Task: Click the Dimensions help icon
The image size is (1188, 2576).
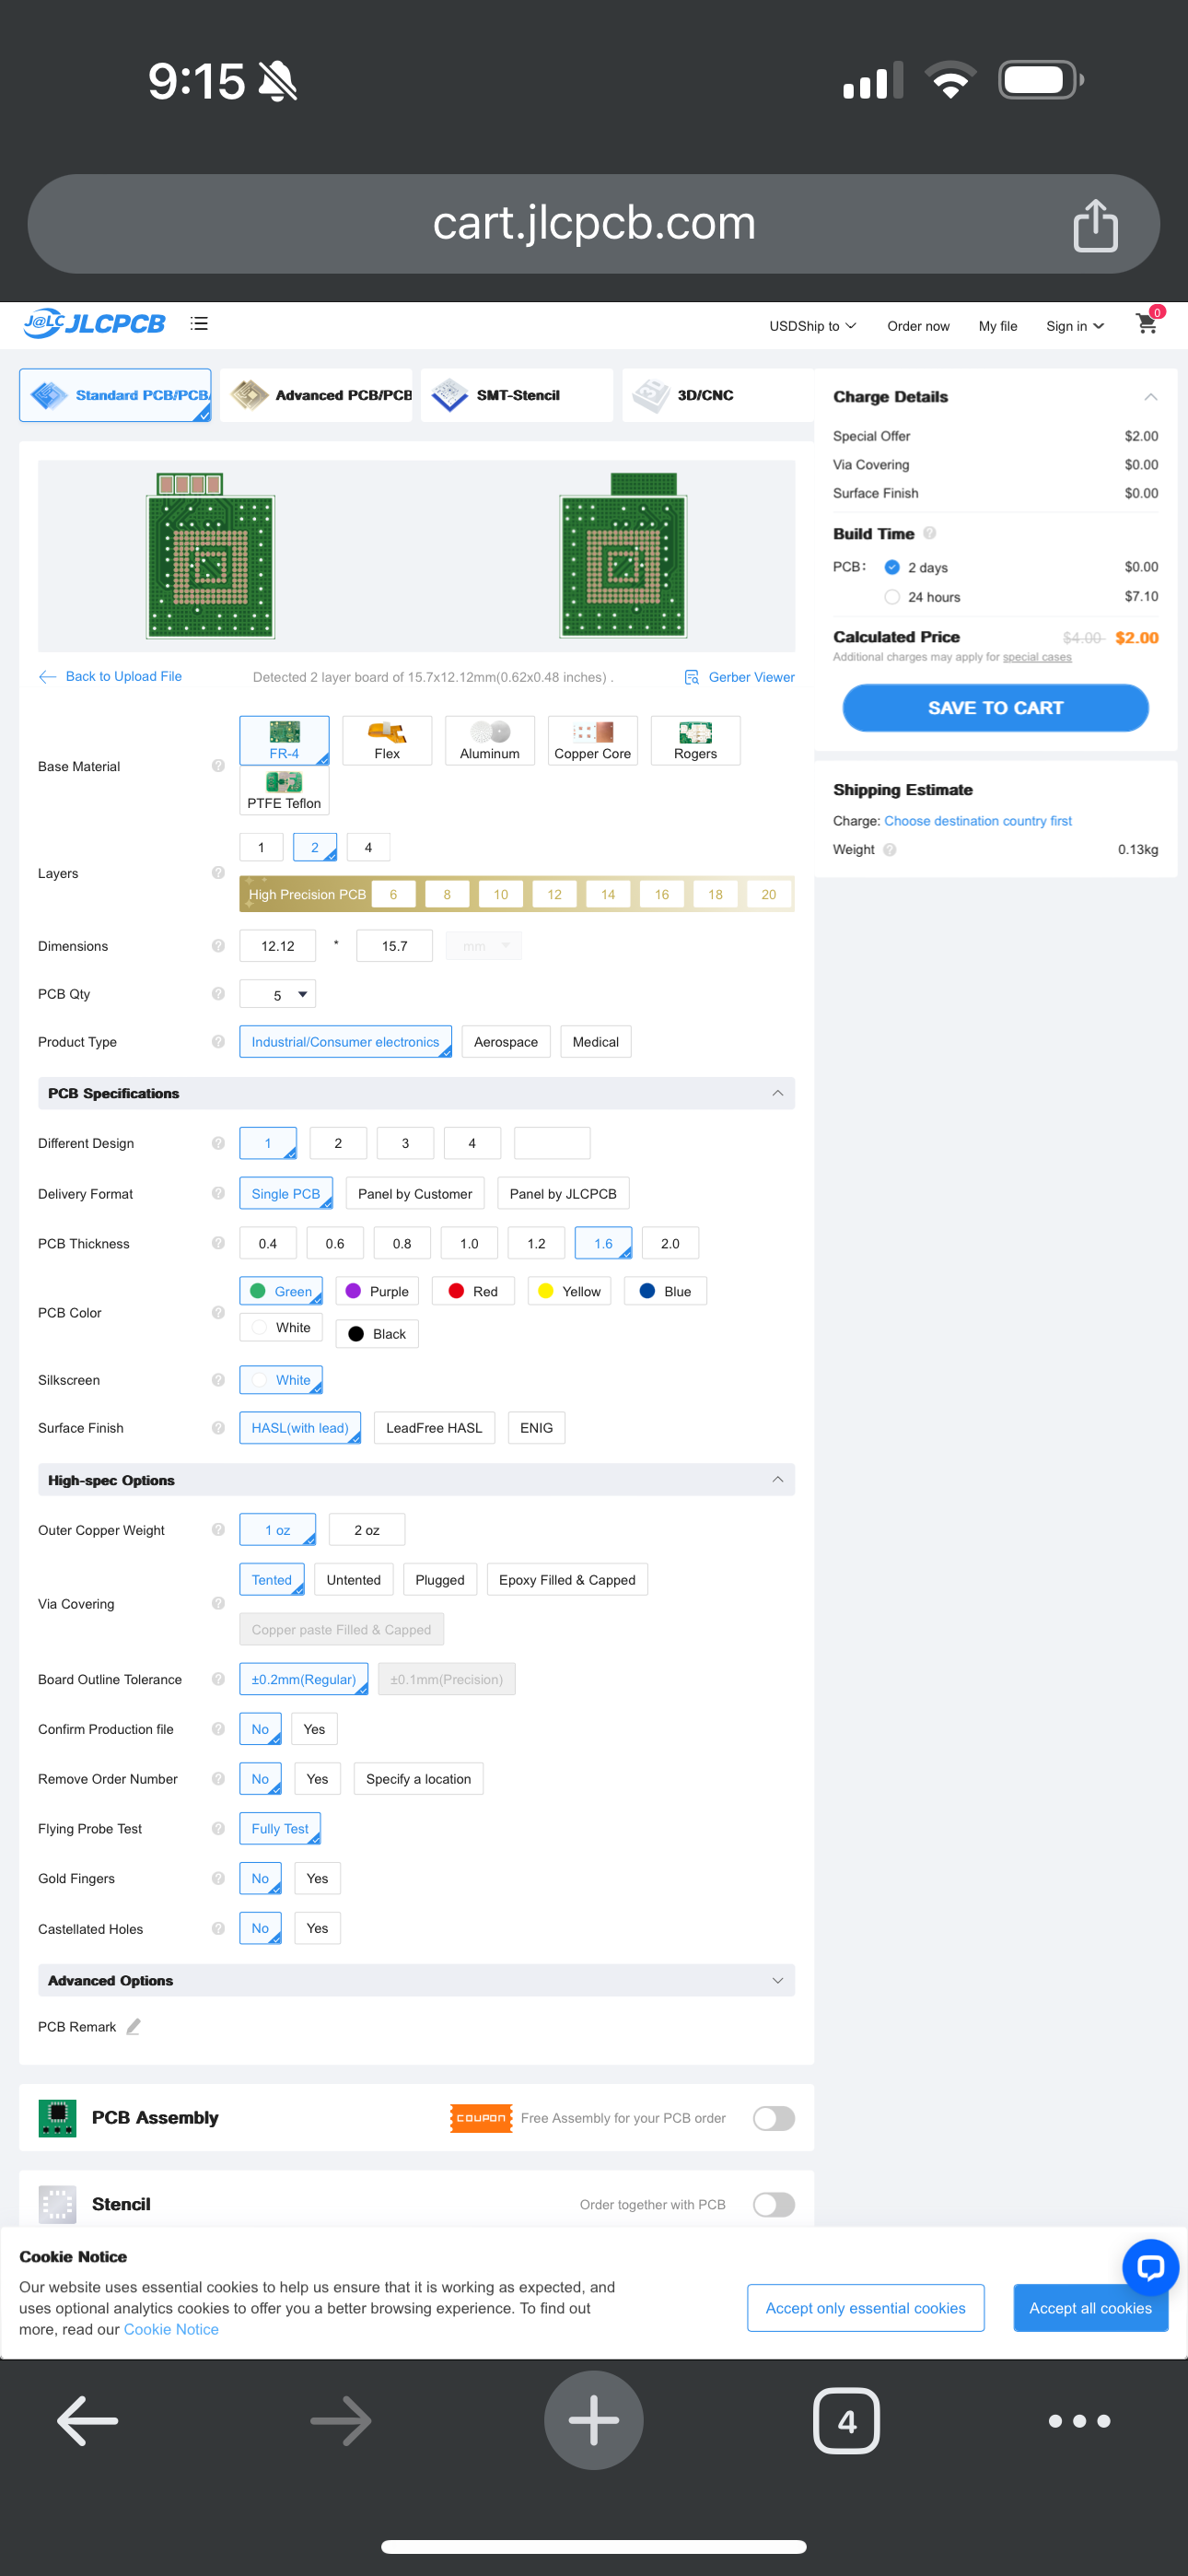Action: click(x=218, y=946)
